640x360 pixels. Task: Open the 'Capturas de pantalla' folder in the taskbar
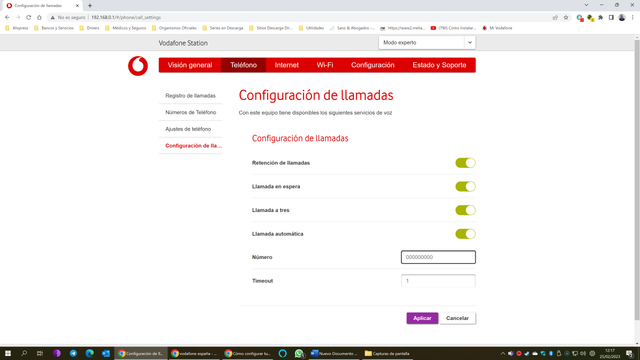point(387,353)
